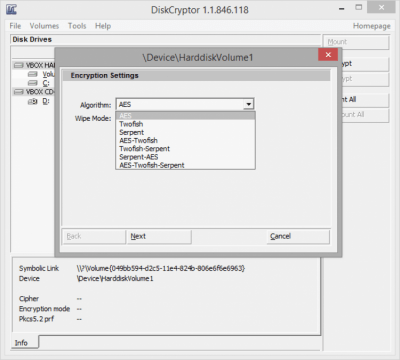Expand the Algorithm dropdown arrow
The image size is (400, 360).
click(248, 105)
